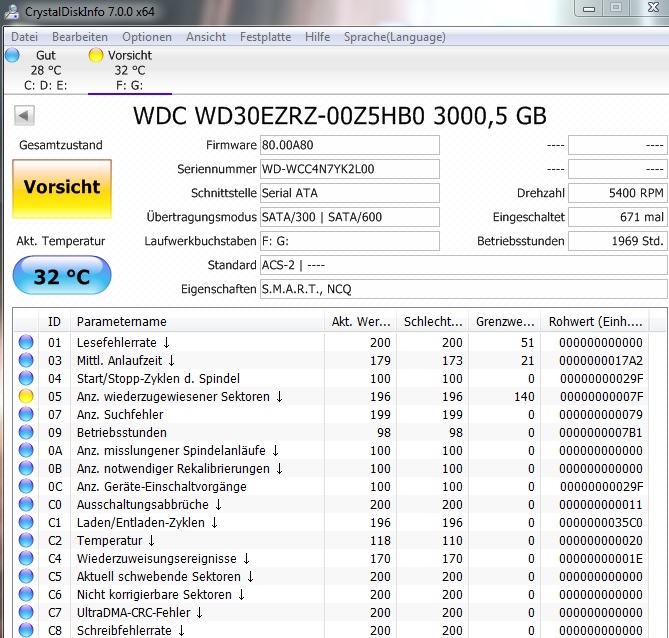Click raw value 0000000035C0
The height and width of the screenshot is (638, 669).
(x=601, y=522)
